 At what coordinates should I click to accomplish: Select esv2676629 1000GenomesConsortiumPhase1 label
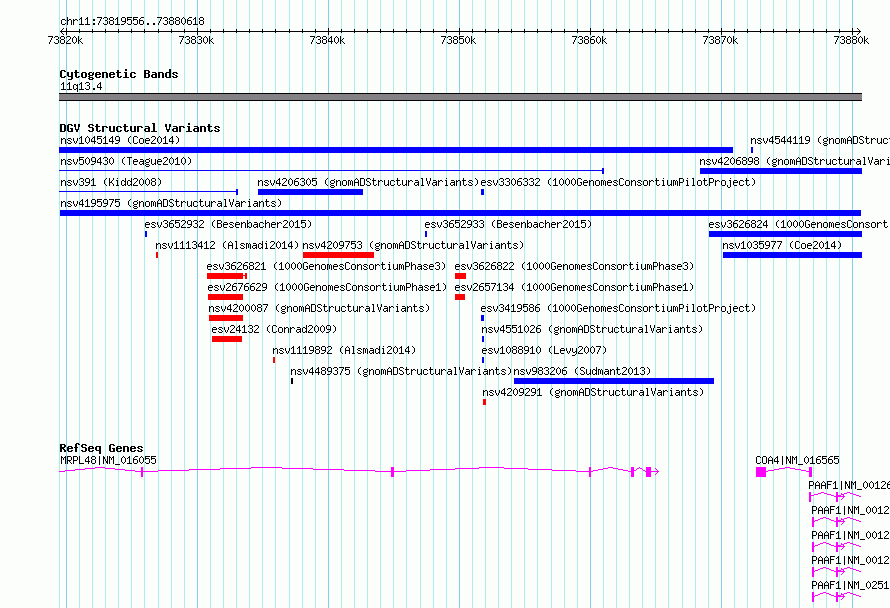[328, 287]
